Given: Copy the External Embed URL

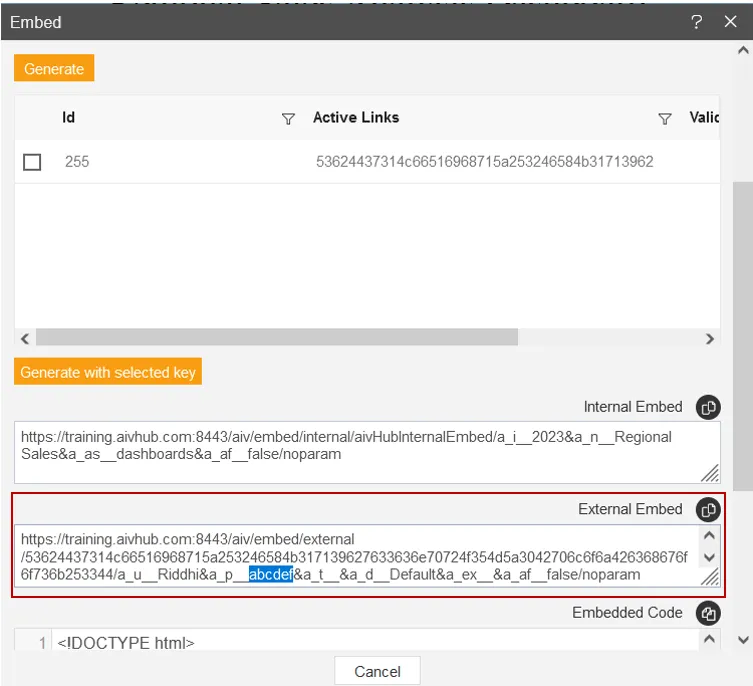Looking at the screenshot, I should [x=708, y=510].
